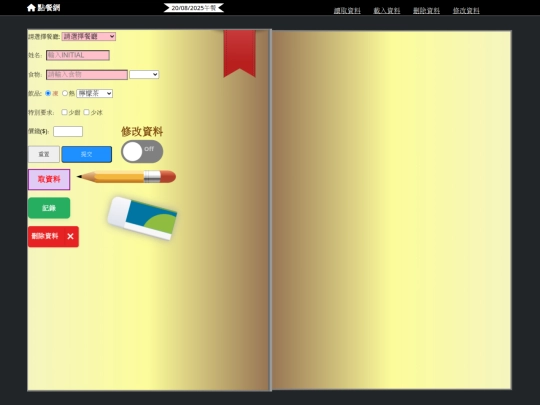Open the 請選擇餐廳 restaurant dropdown
The image size is (540, 405).
[x=89, y=36]
